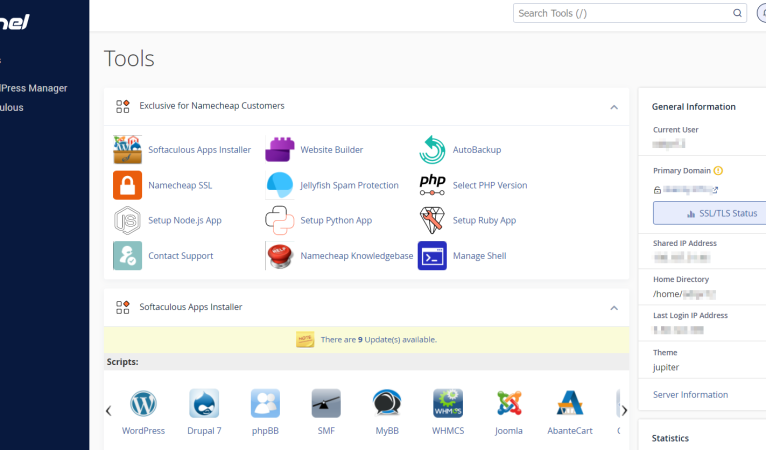Open the Setup Node.js App text link

click(x=185, y=220)
